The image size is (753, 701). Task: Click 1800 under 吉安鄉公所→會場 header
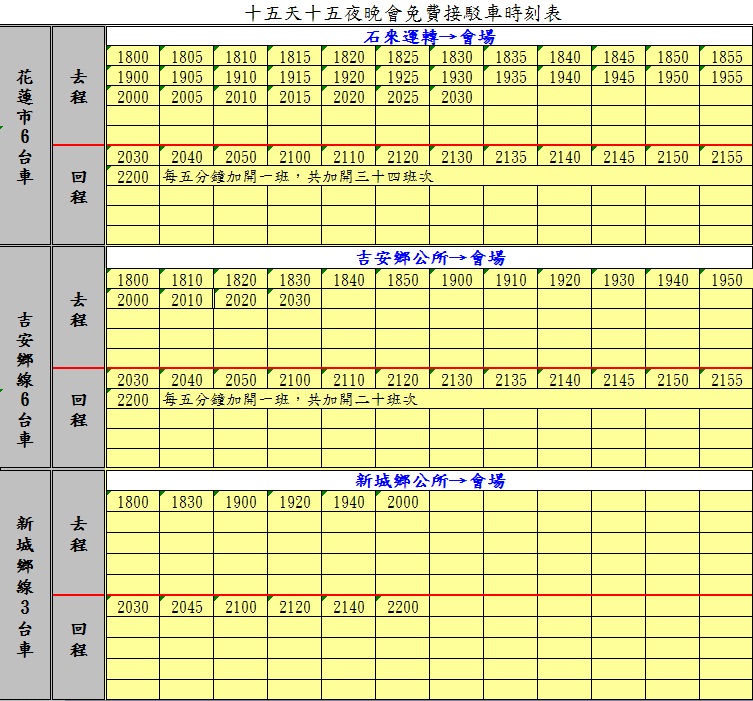click(x=133, y=279)
